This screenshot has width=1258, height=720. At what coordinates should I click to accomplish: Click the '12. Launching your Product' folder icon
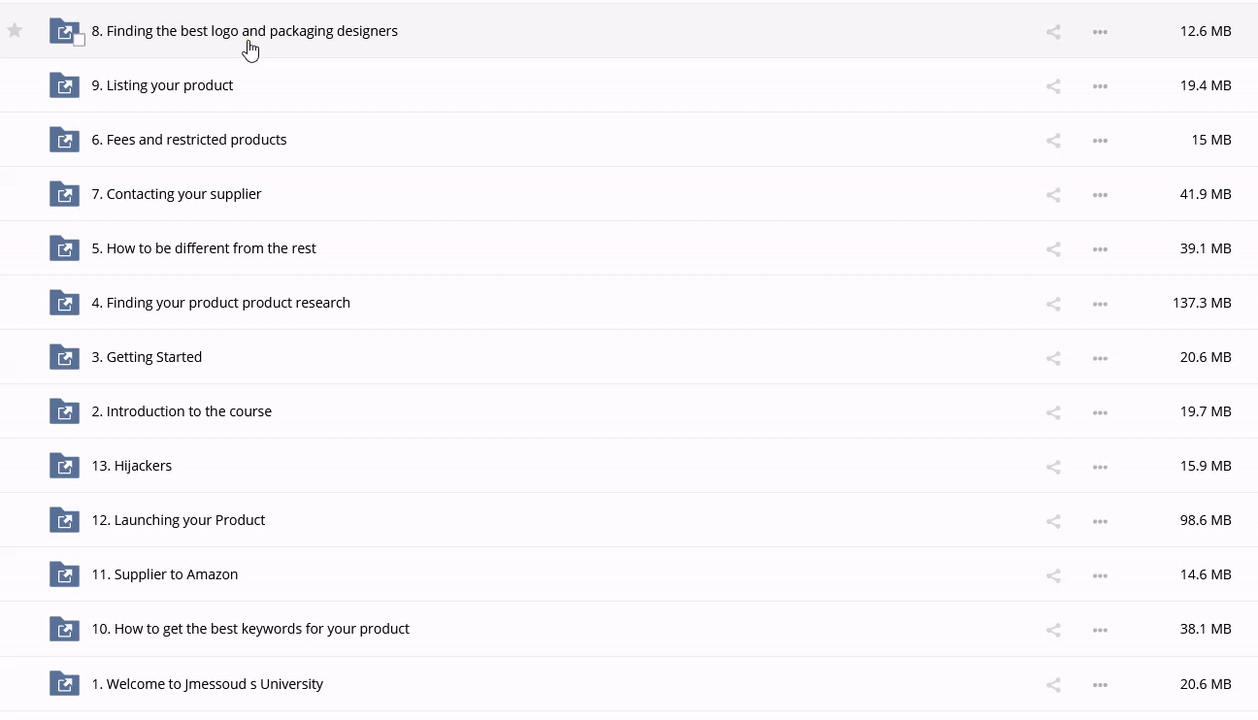point(64,520)
